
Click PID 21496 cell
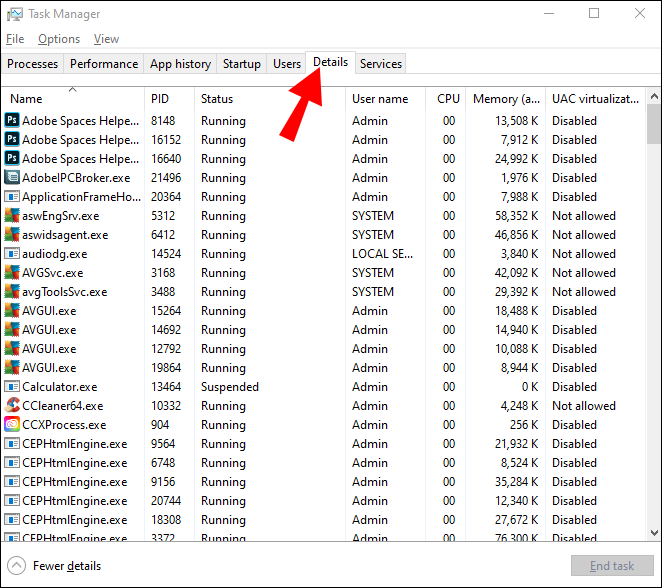(166, 178)
